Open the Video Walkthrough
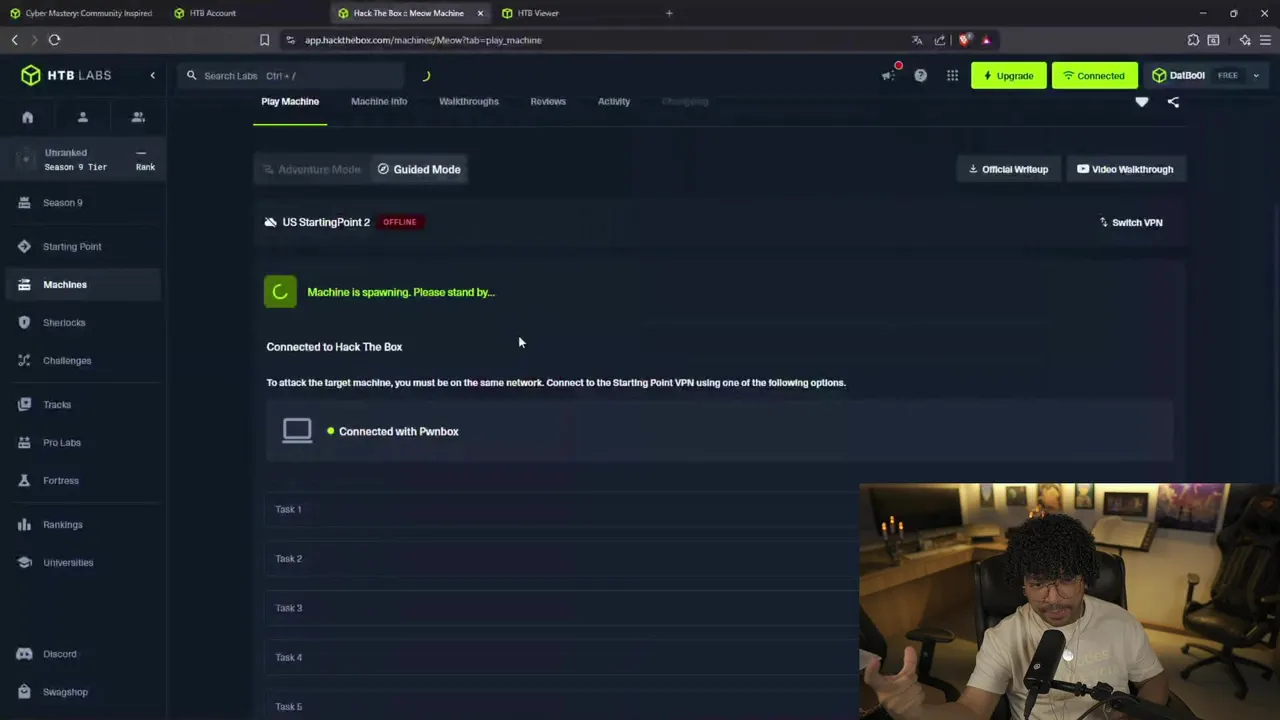This screenshot has width=1280, height=720. click(x=1125, y=169)
